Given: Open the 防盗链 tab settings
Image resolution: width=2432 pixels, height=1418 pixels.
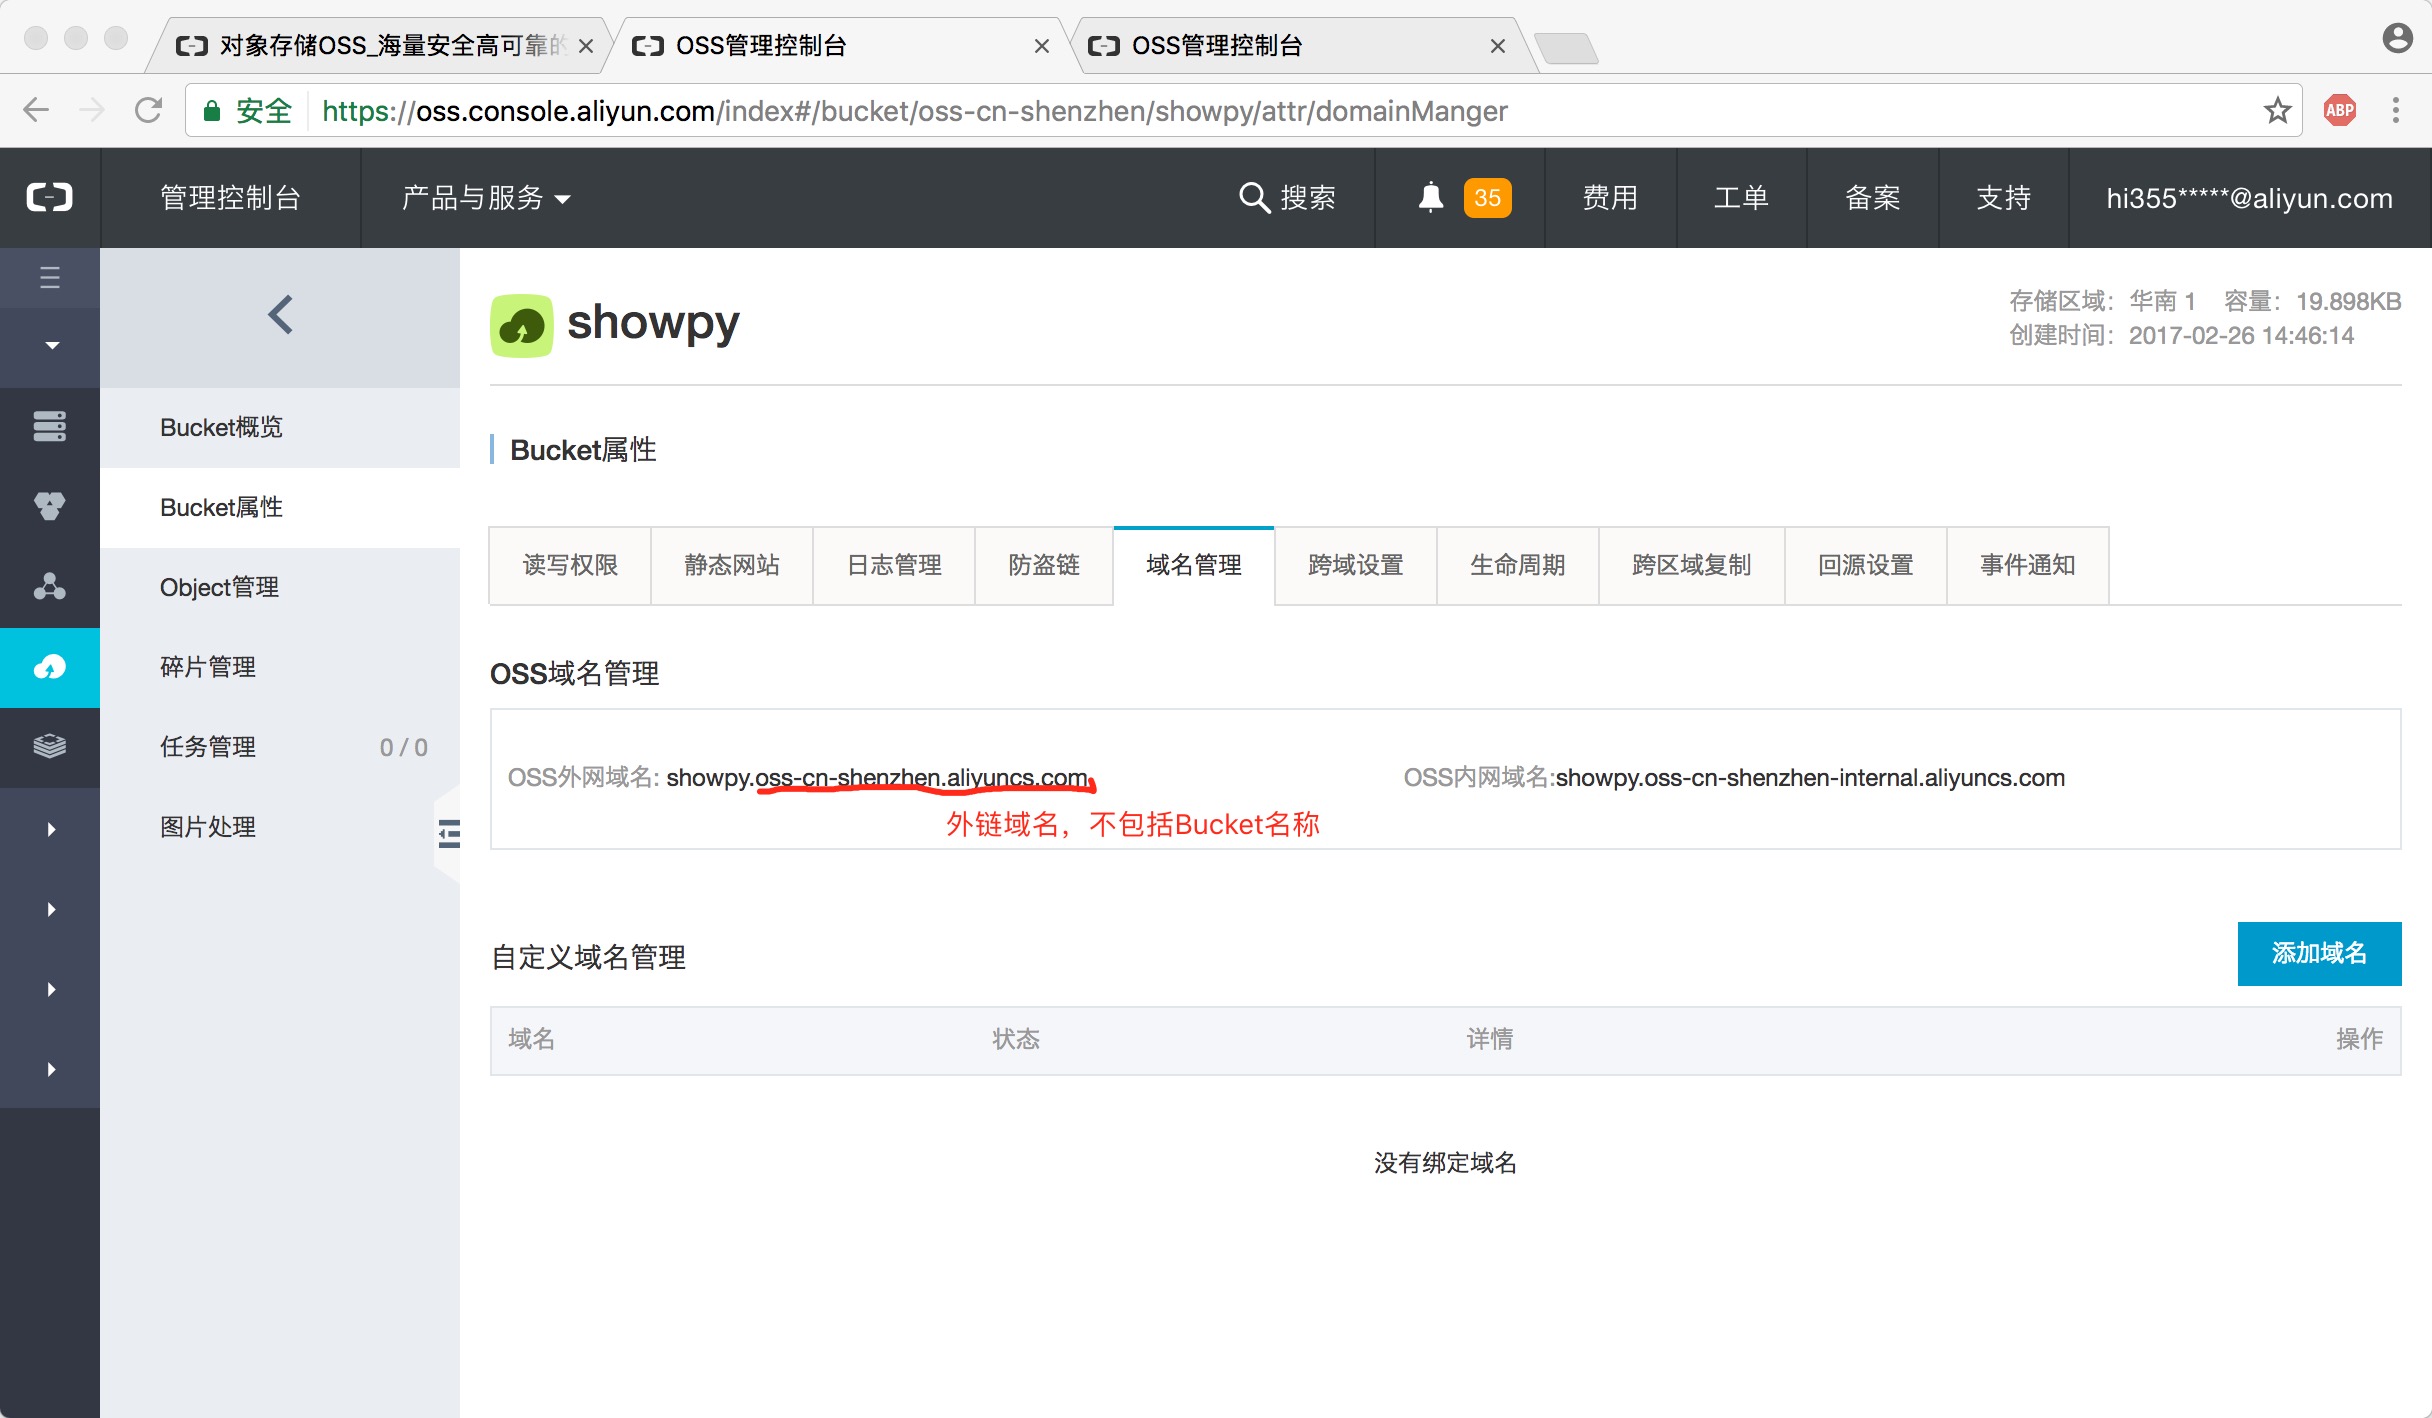Looking at the screenshot, I should click(x=1036, y=566).
